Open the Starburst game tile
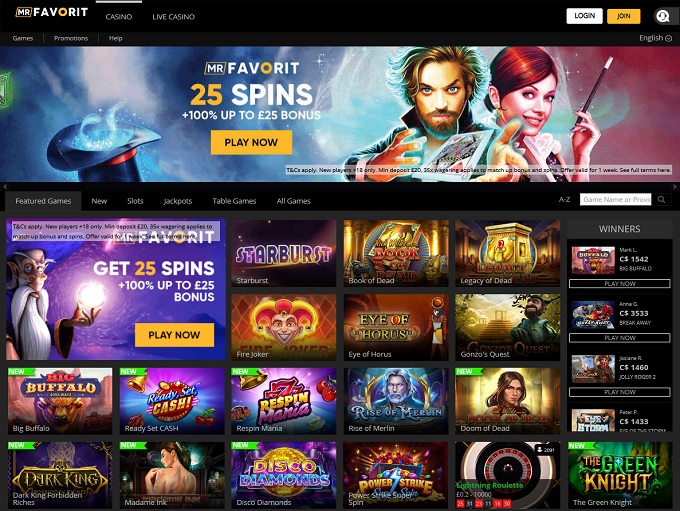This screenshot has height=511, width=680. pyautogui.click(x=284, y=253)
